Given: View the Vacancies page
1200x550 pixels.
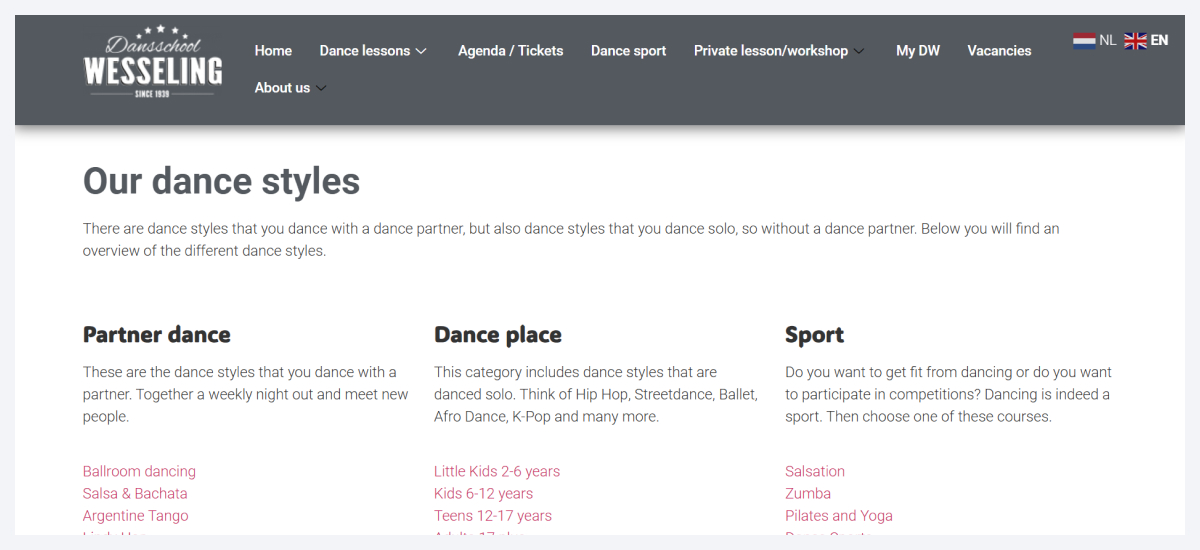Looking at the screenshot, I should 999,51.
